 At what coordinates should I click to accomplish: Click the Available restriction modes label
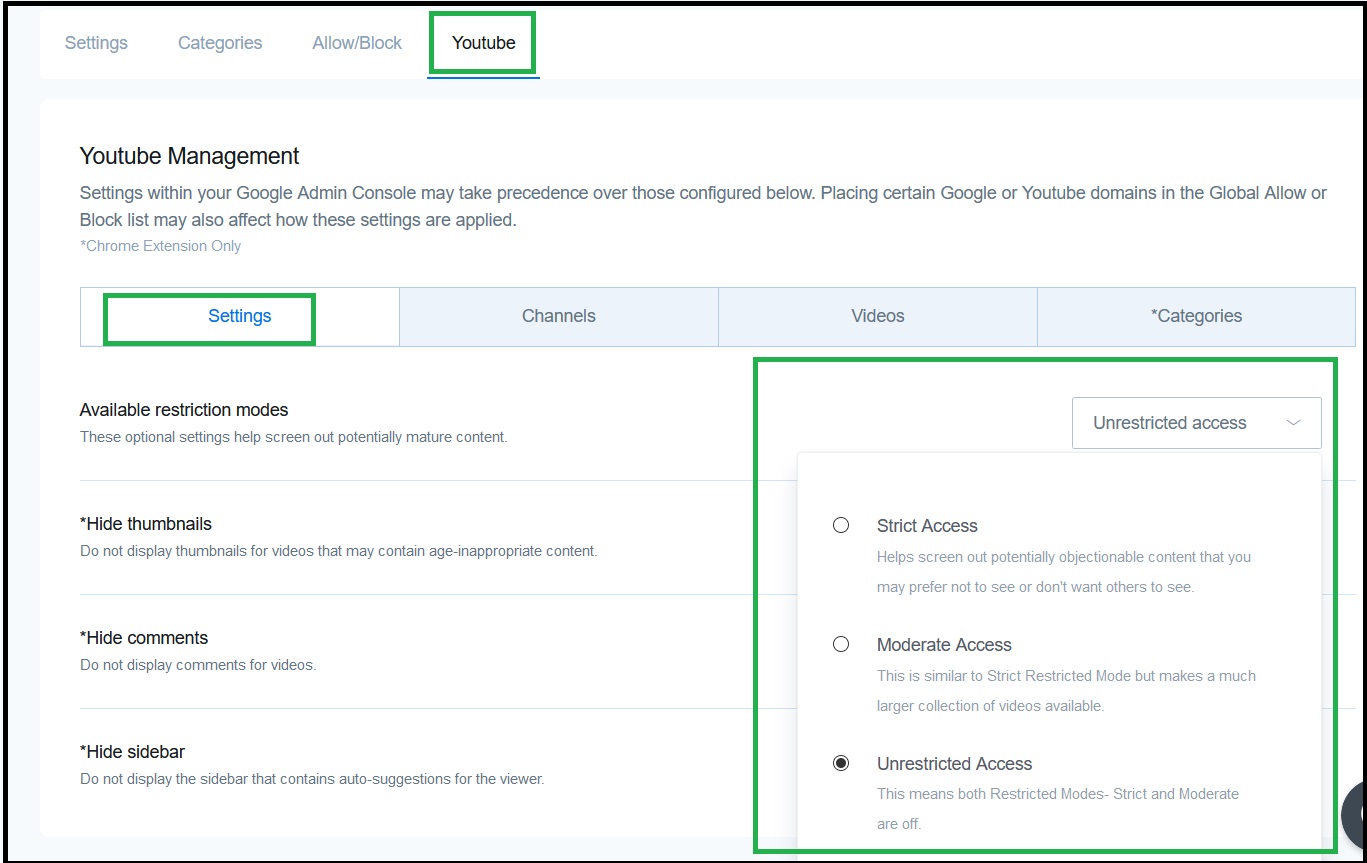(184, 410)
